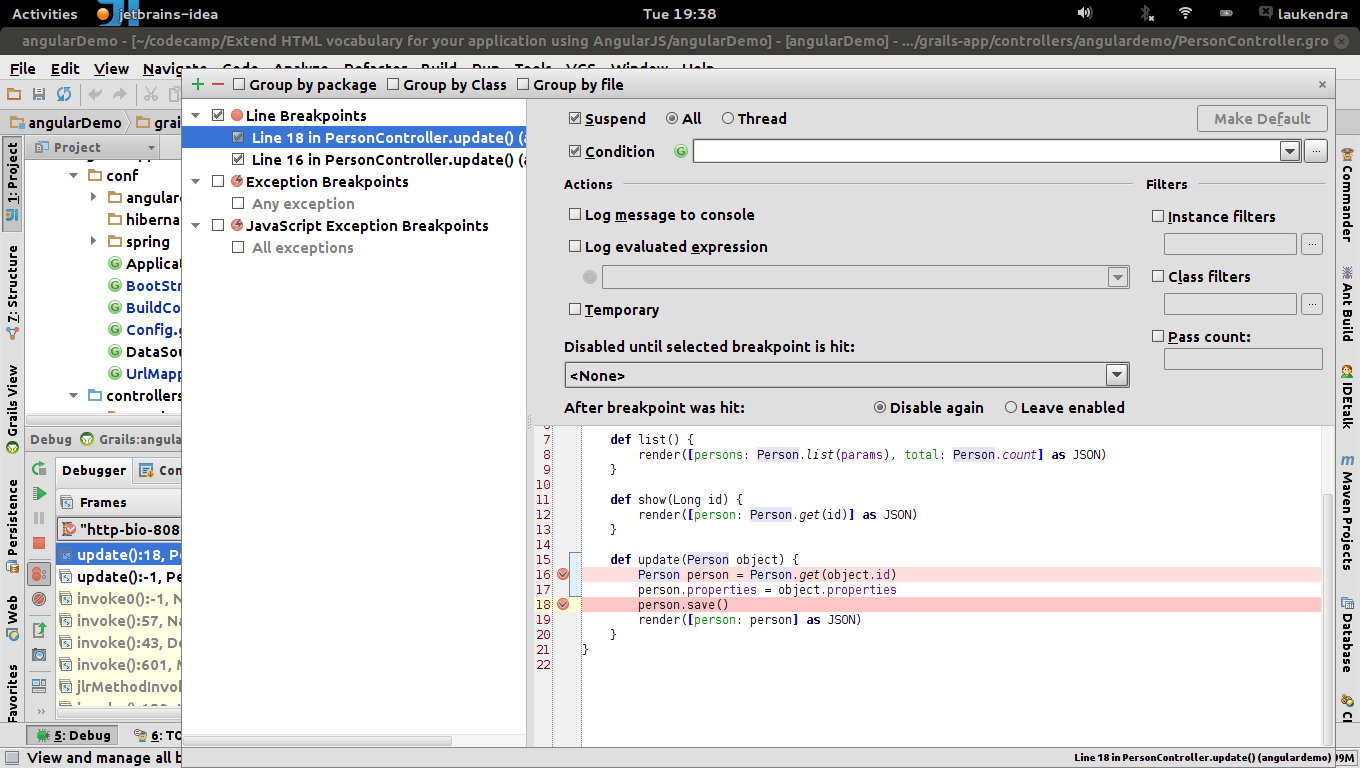The width and height of the screenshot is (1360, 768).
Task: Check Log message to console
Action: [575, 214]
